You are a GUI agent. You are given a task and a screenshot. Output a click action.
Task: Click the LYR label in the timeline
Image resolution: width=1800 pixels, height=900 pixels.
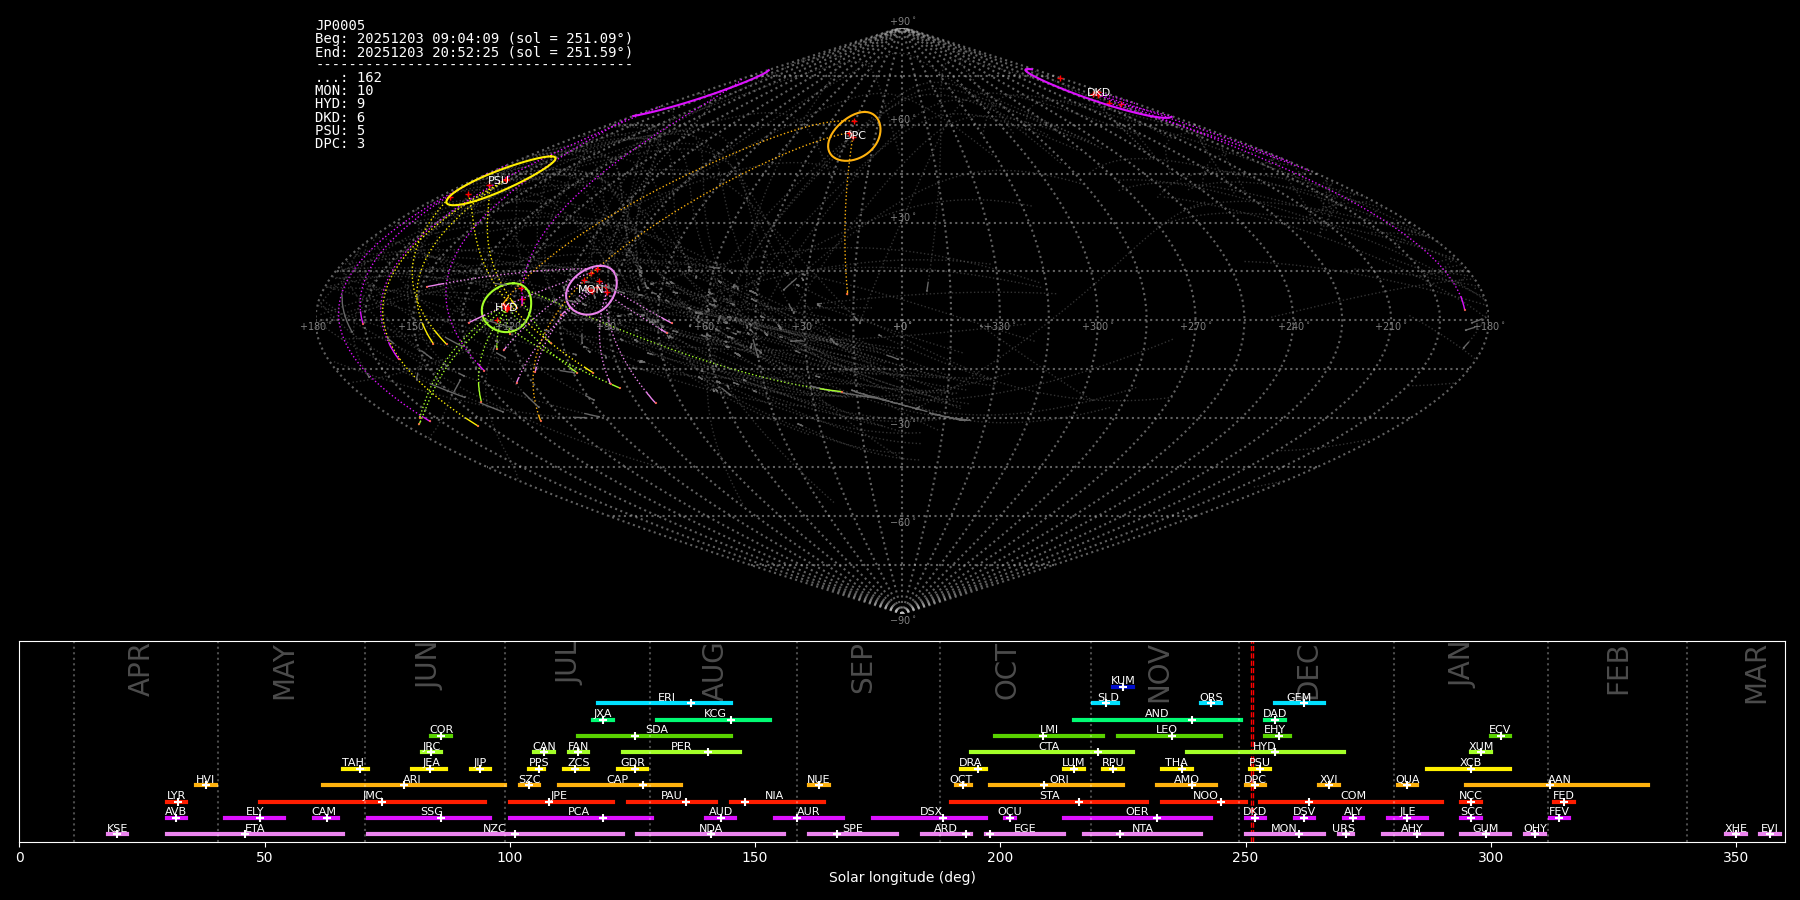(x=176, y=796)
